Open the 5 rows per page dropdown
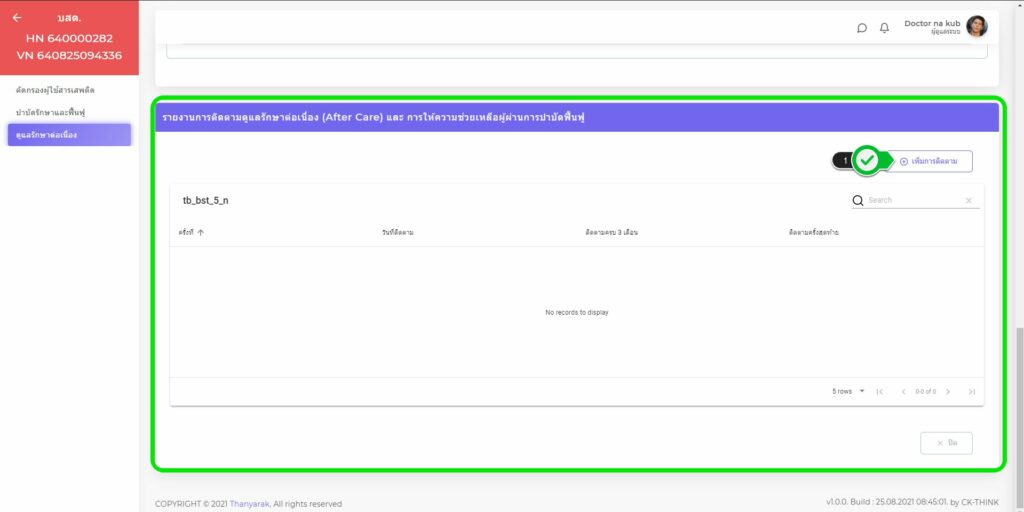Screen dimensions: 1024x512 click(x=849, y=392)
